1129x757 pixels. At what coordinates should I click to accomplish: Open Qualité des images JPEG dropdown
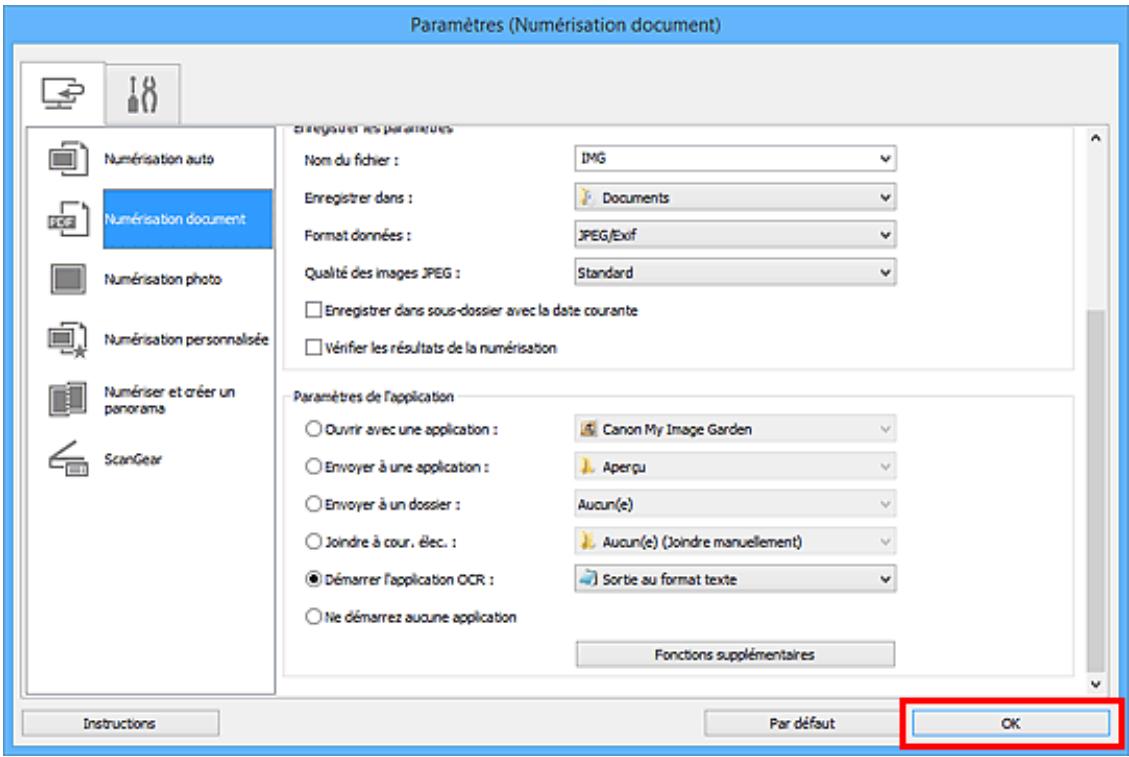735,271
